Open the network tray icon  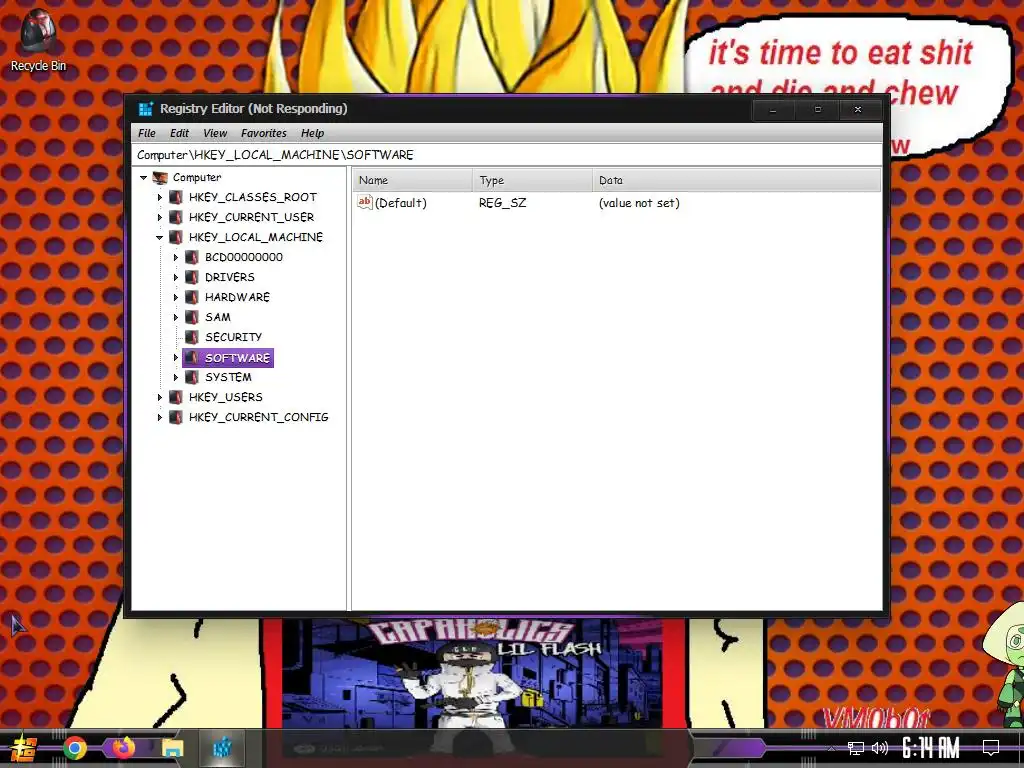click(x=856, y=748)
